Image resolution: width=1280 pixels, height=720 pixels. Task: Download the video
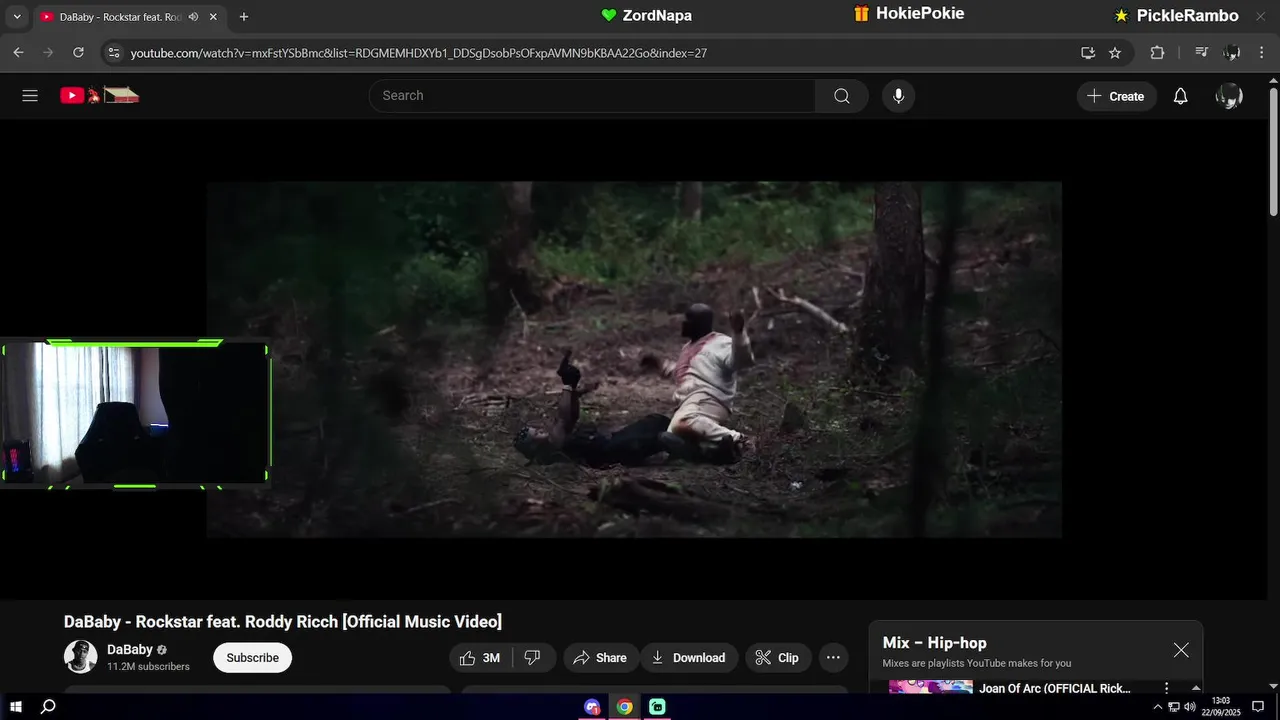pyautogui.click(x=689, y=658)
